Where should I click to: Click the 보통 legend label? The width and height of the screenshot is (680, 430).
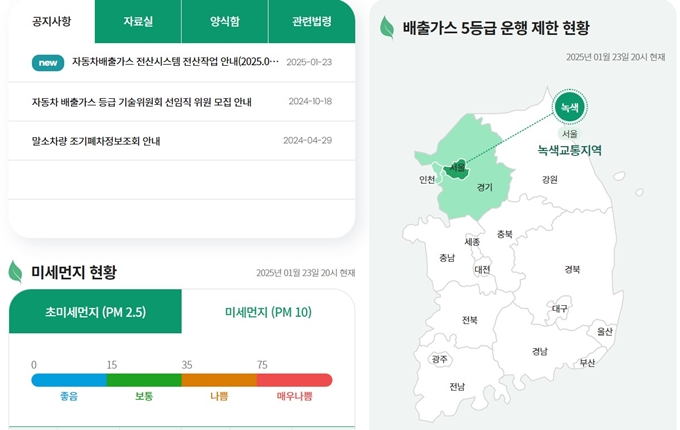click(x=144, y=396)
